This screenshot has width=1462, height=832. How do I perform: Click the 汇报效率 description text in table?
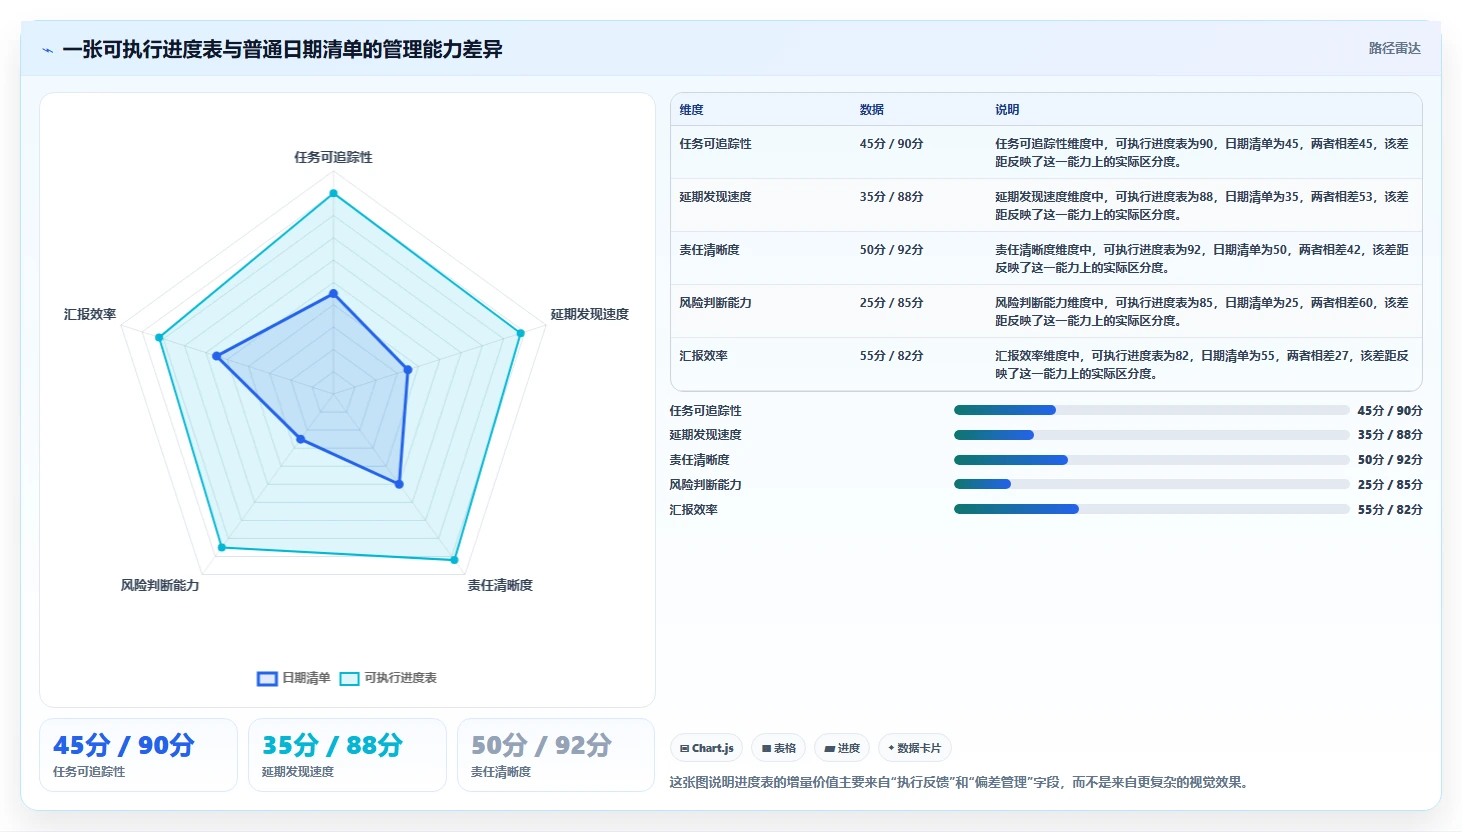pos(1201,365)
